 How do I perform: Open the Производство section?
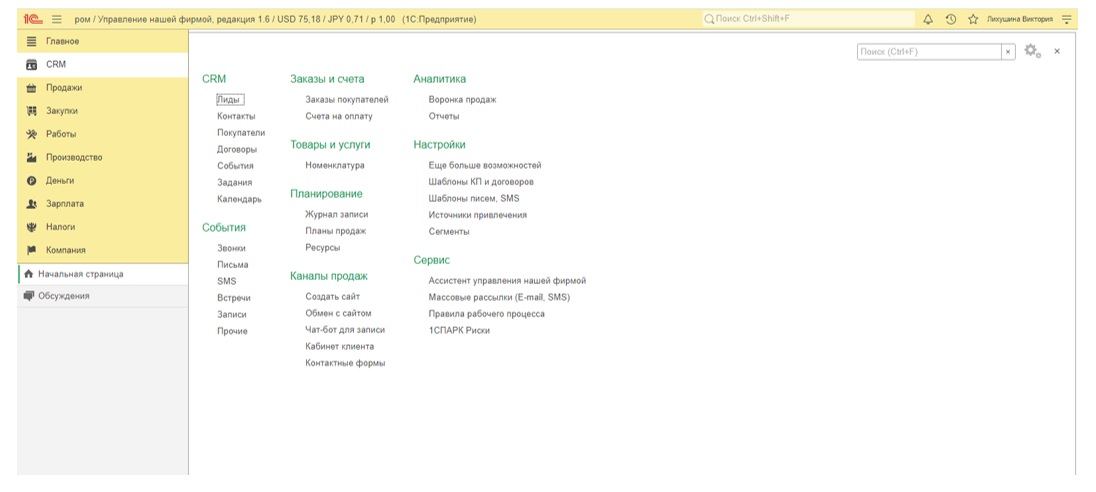click(73, 157)
